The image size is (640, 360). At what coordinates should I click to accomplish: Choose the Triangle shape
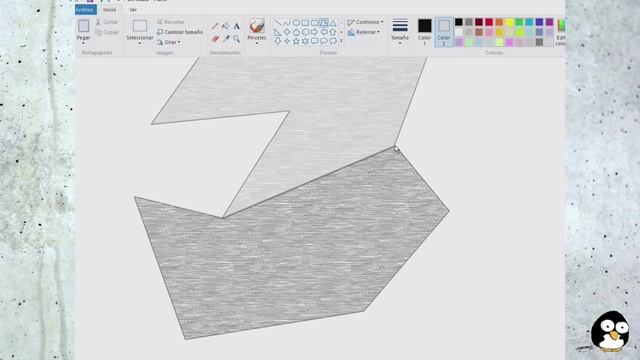[333, 23]
